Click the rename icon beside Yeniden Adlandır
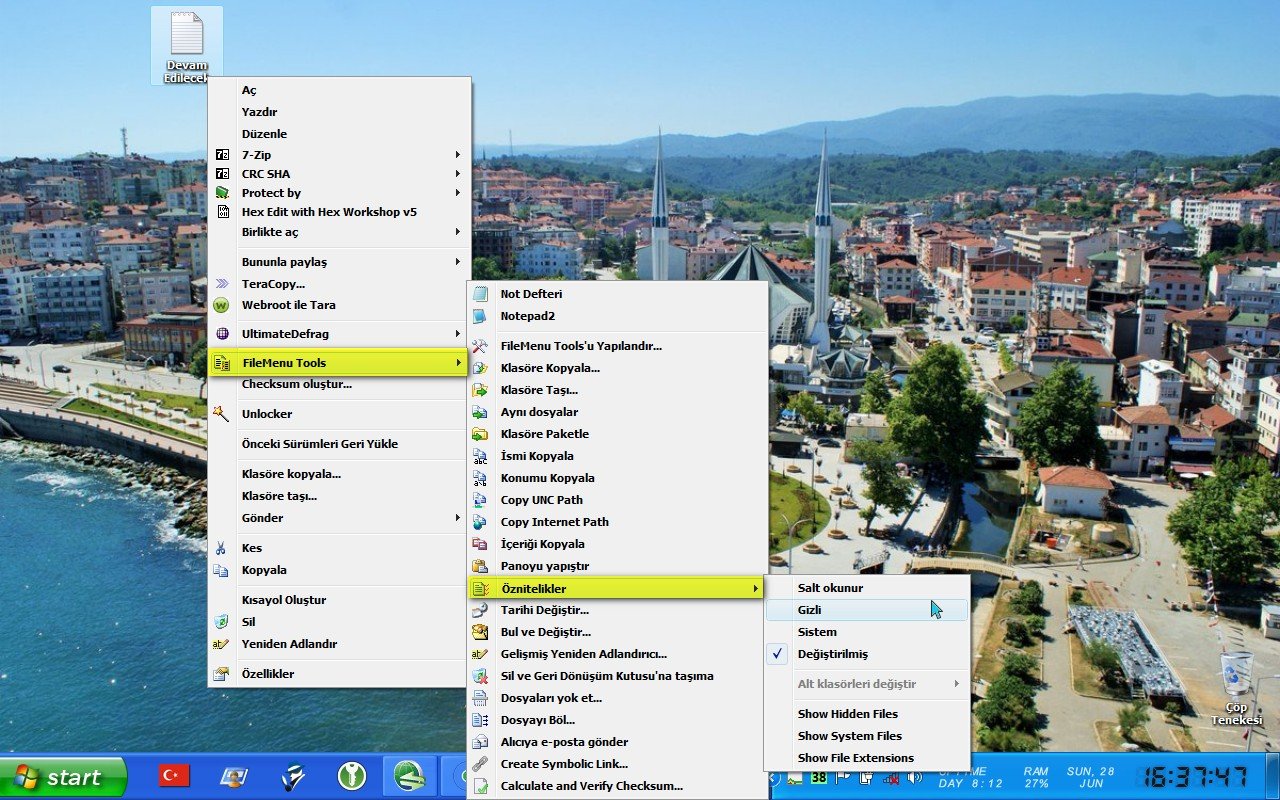Screen dimensions: 1280x800 point(222,644)
